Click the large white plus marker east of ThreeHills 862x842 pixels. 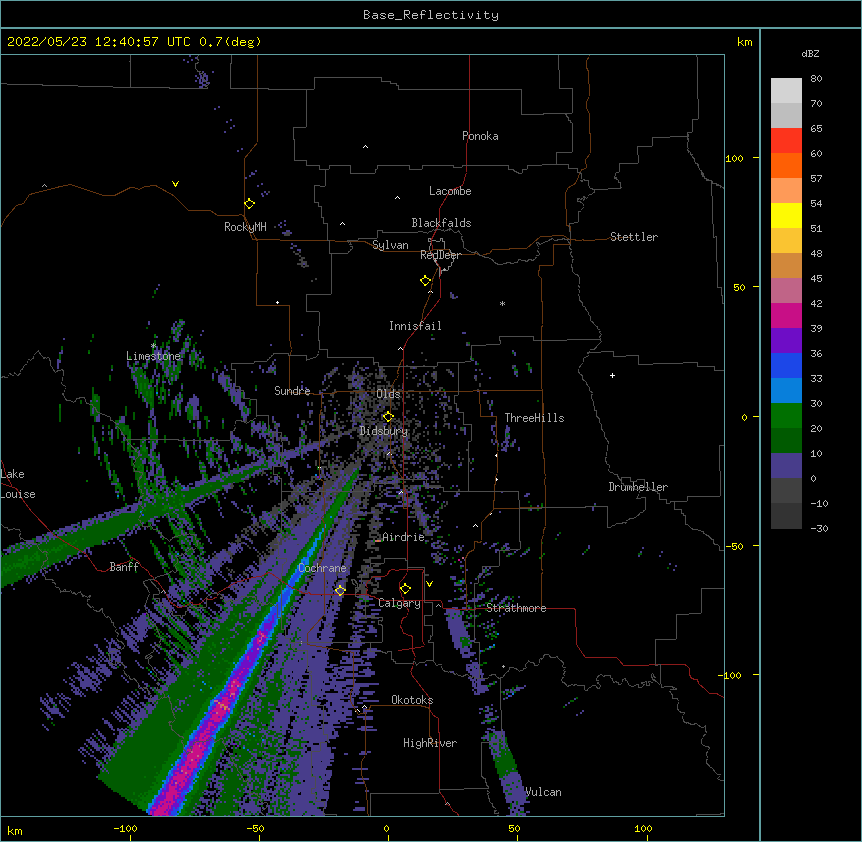click(612, 375)
